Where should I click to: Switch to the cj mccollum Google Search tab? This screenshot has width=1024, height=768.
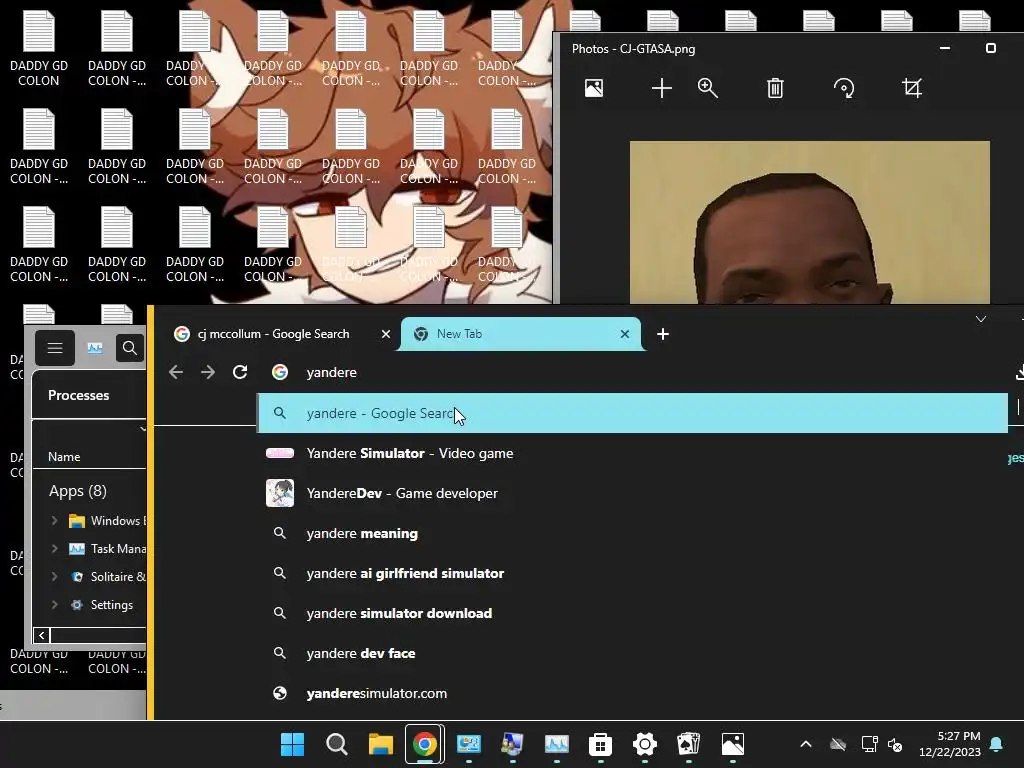[274, 334]
